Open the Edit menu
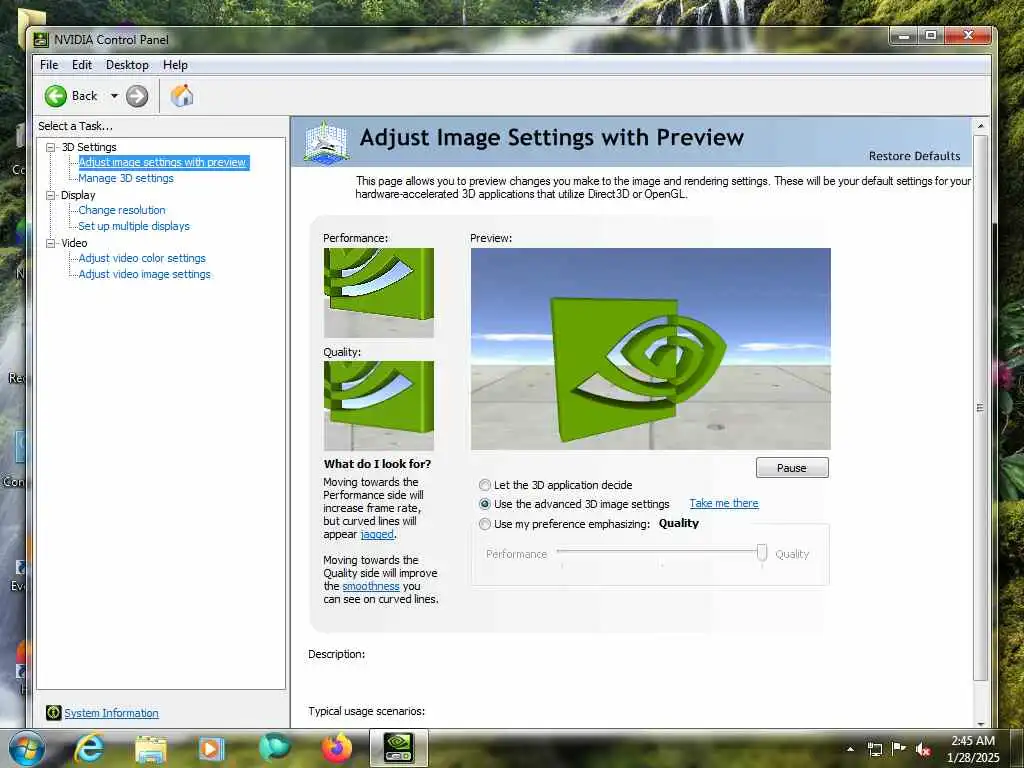This screenshot has height=768, width=1024. pos(82,65)
